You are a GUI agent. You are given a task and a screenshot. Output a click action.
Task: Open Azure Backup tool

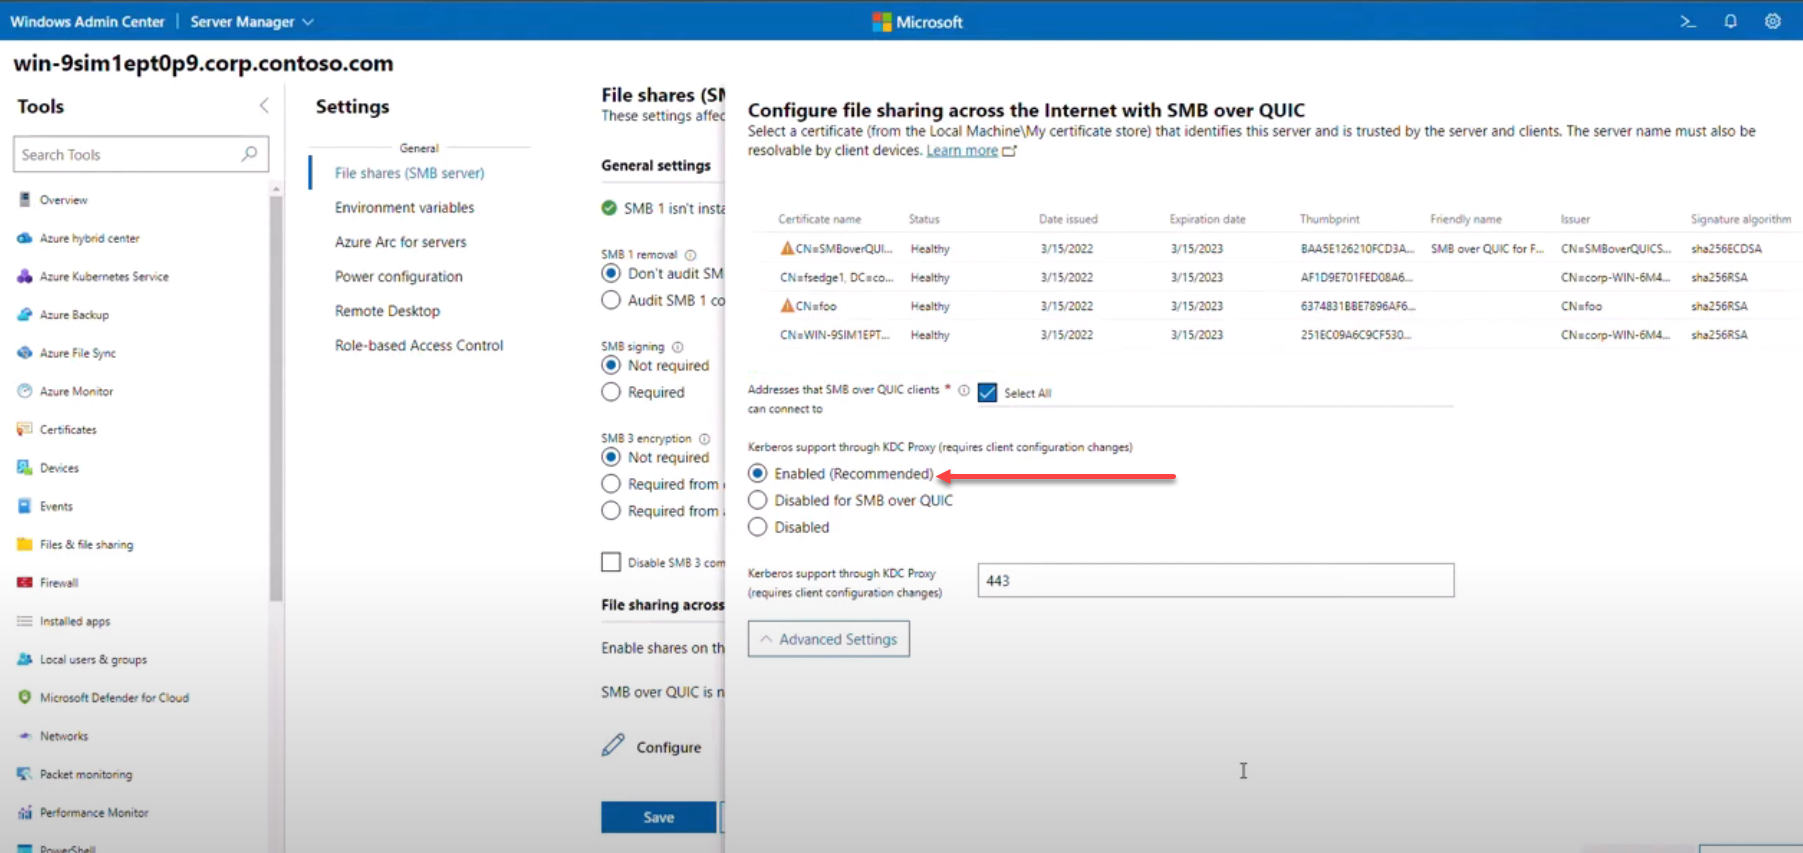click(73, 315)
